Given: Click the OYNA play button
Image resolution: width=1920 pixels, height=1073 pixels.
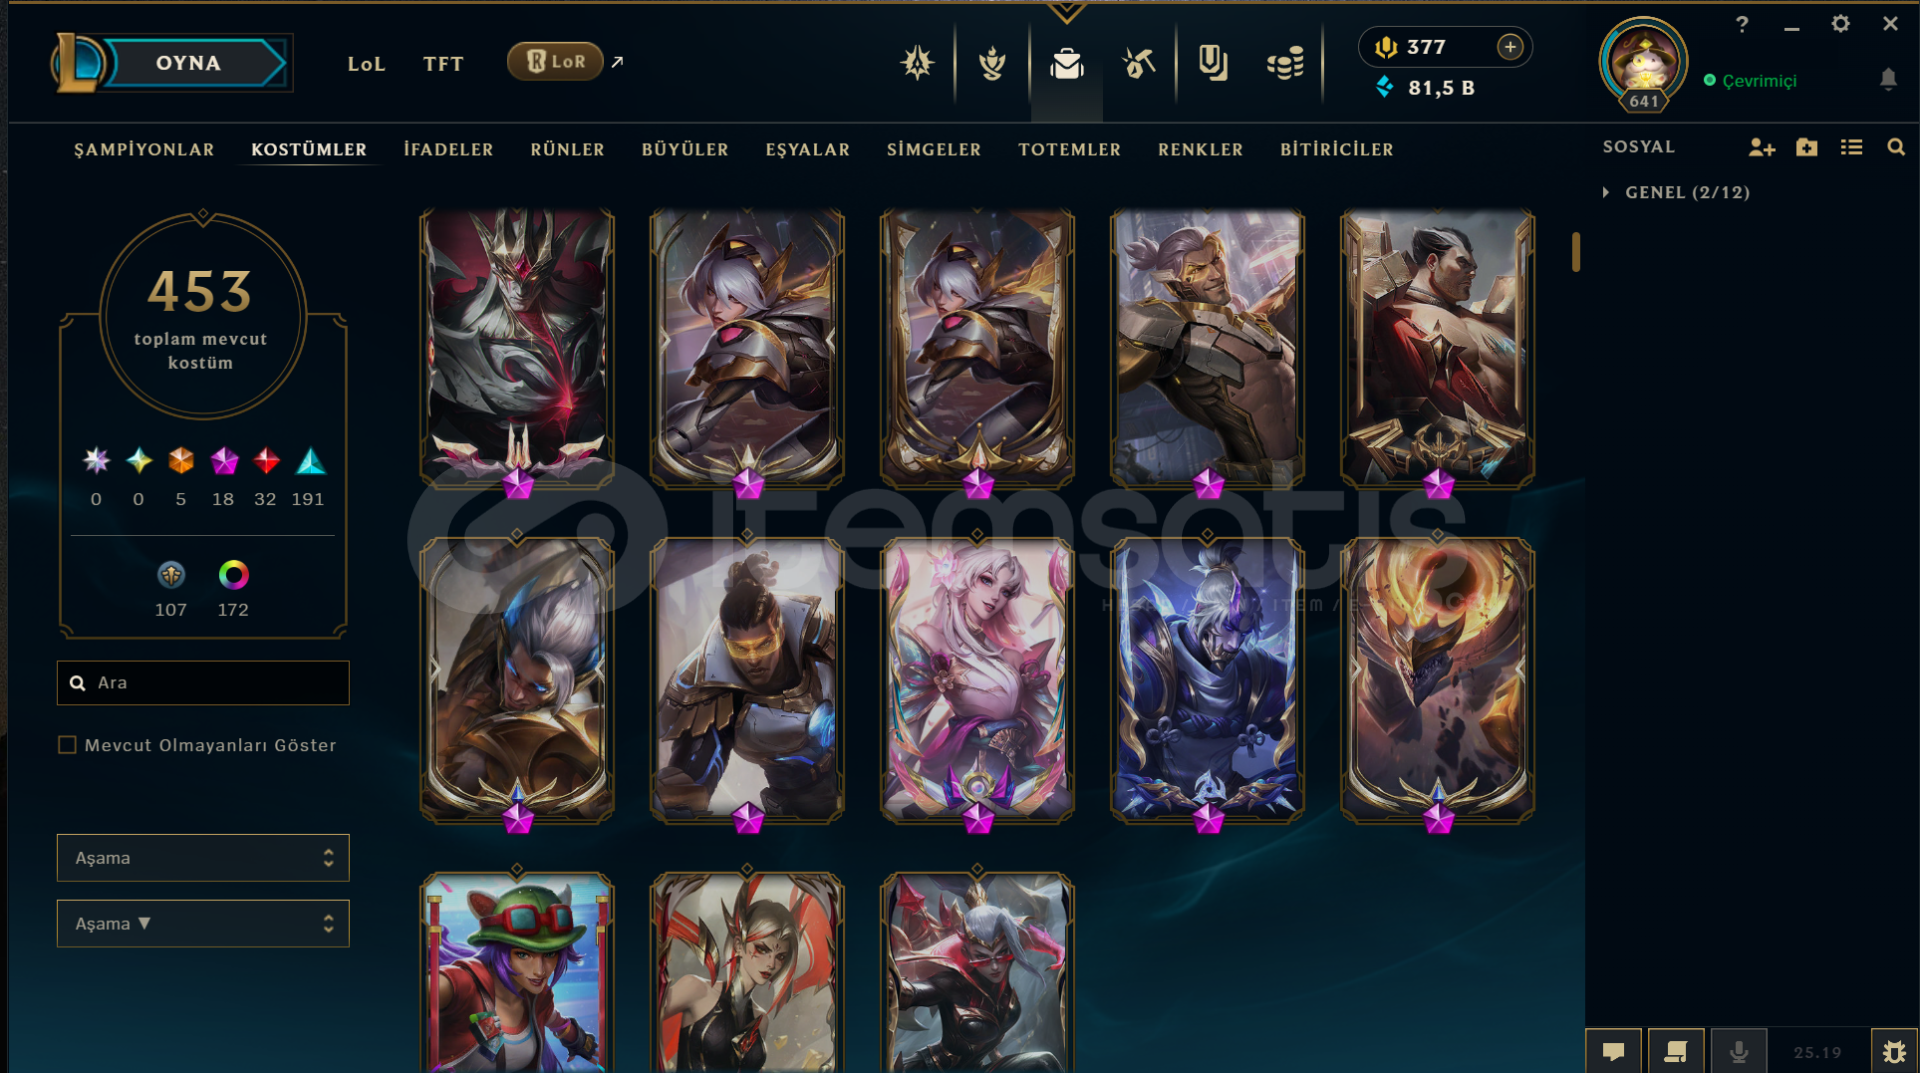Looking at the screenshot, I should [x=188, y=63].
